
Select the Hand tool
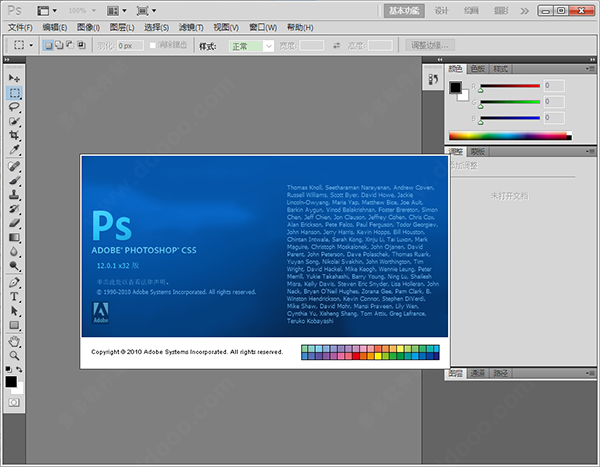(14, 341)
